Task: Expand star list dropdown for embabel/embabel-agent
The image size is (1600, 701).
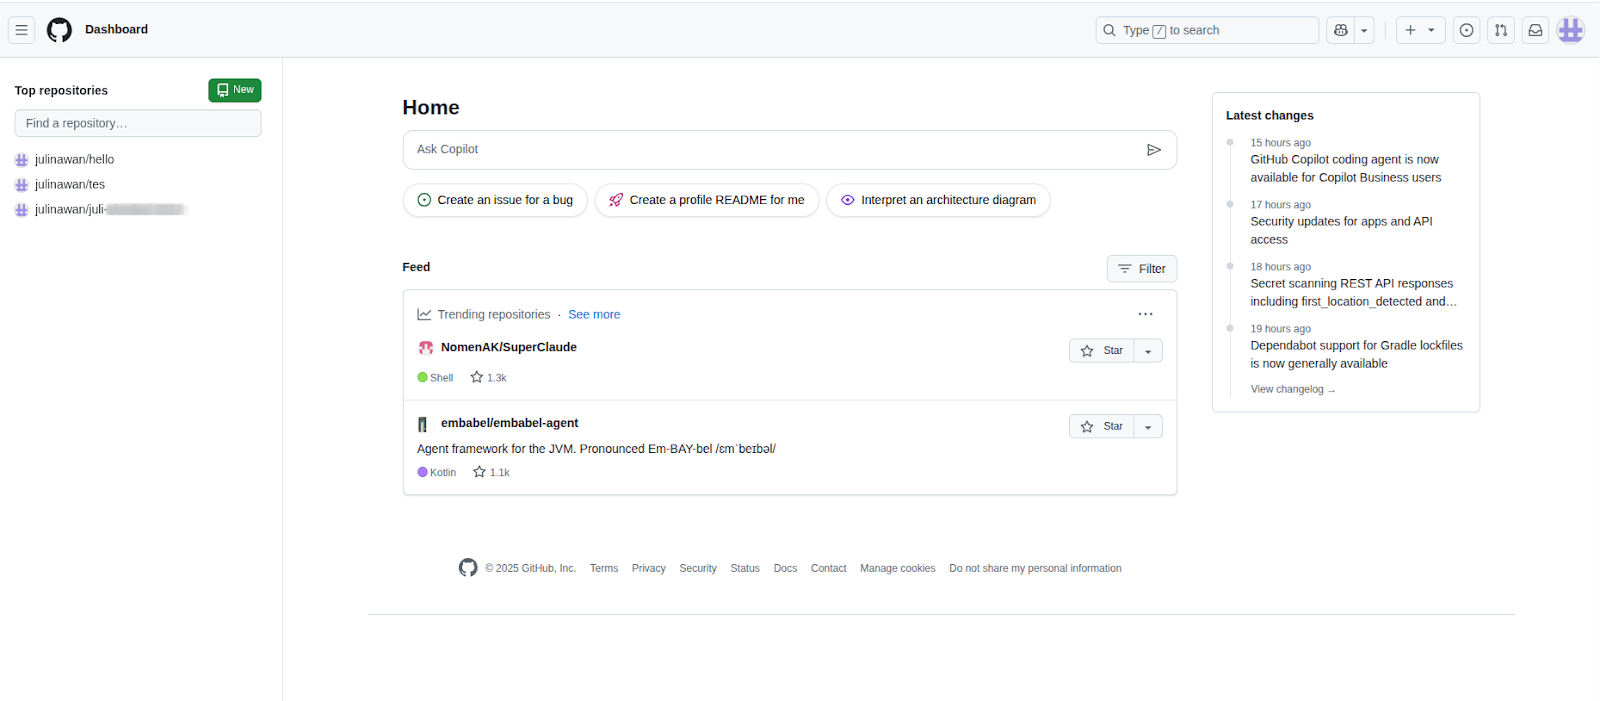Action: pos(1148,427)
